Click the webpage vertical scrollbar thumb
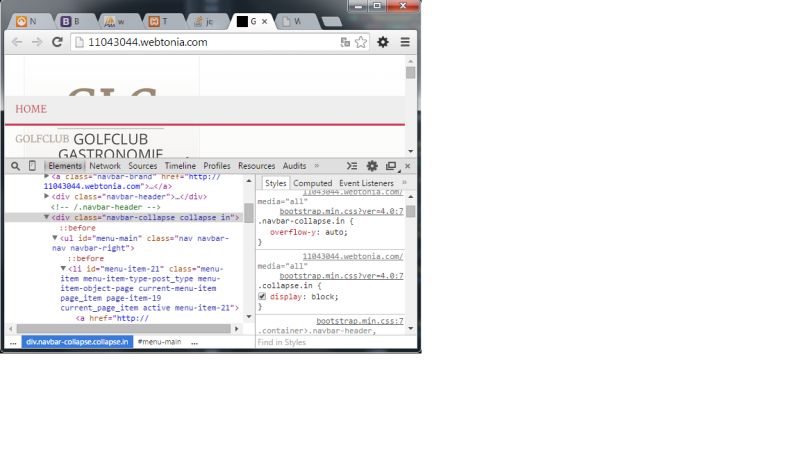The width and height of the screenshot is (800, 450). 410,73
